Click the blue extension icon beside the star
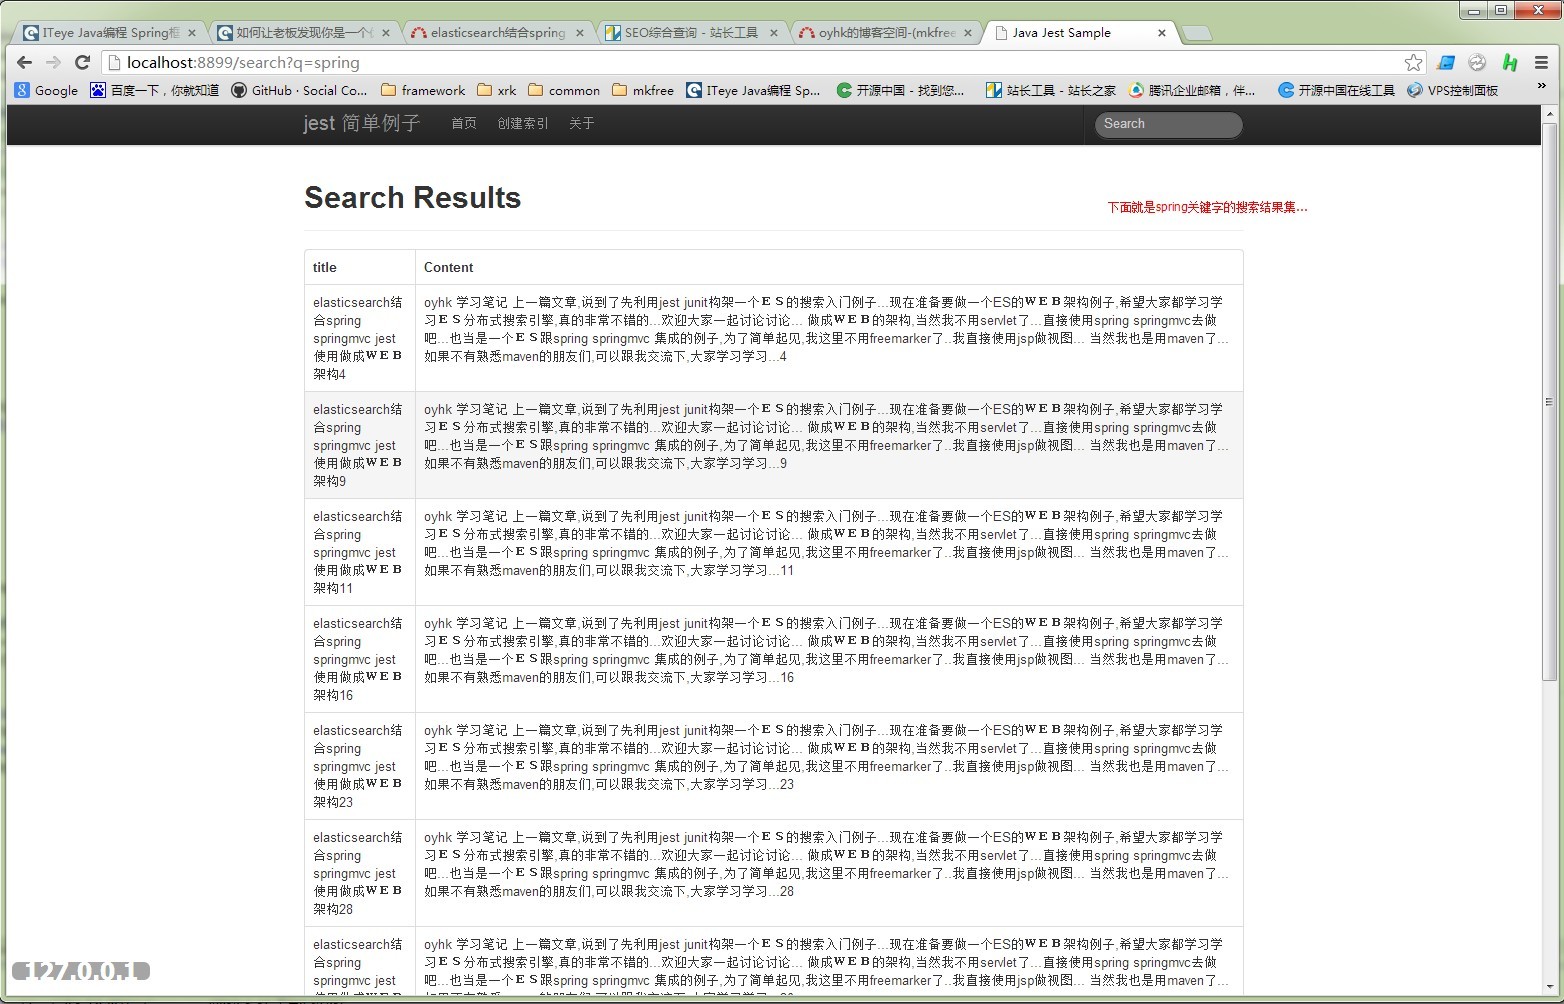The height and width of the screenshot is (1004, 1564). click(1446, 63)
